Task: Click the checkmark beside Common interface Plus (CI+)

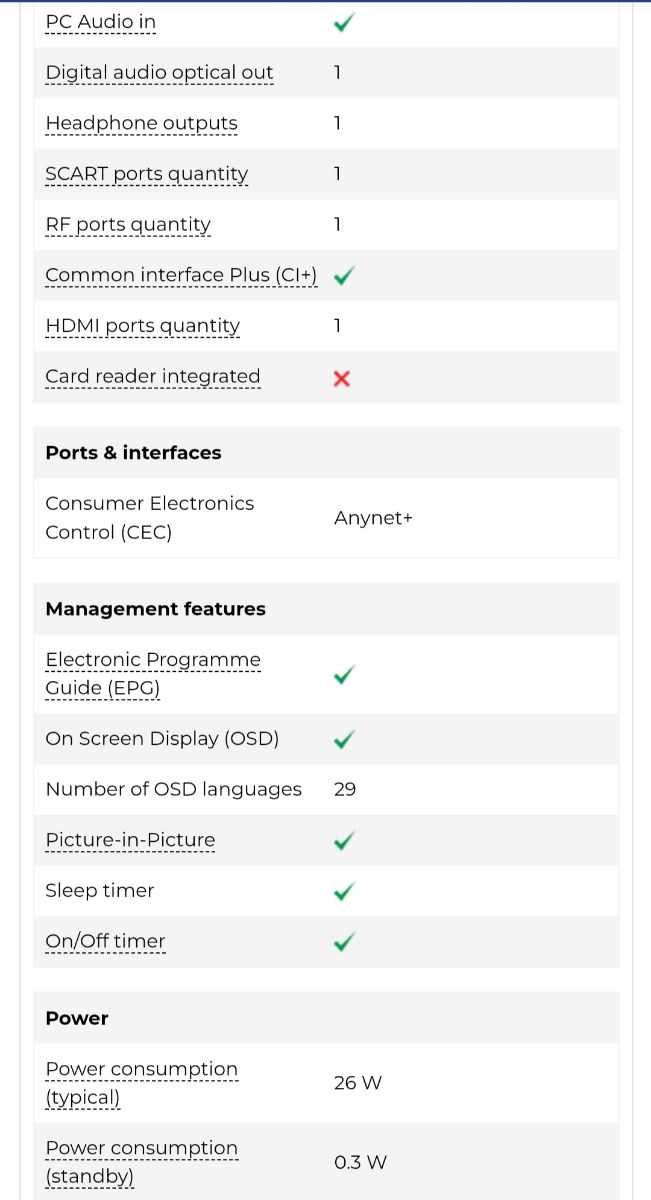Action: point(343,275)
